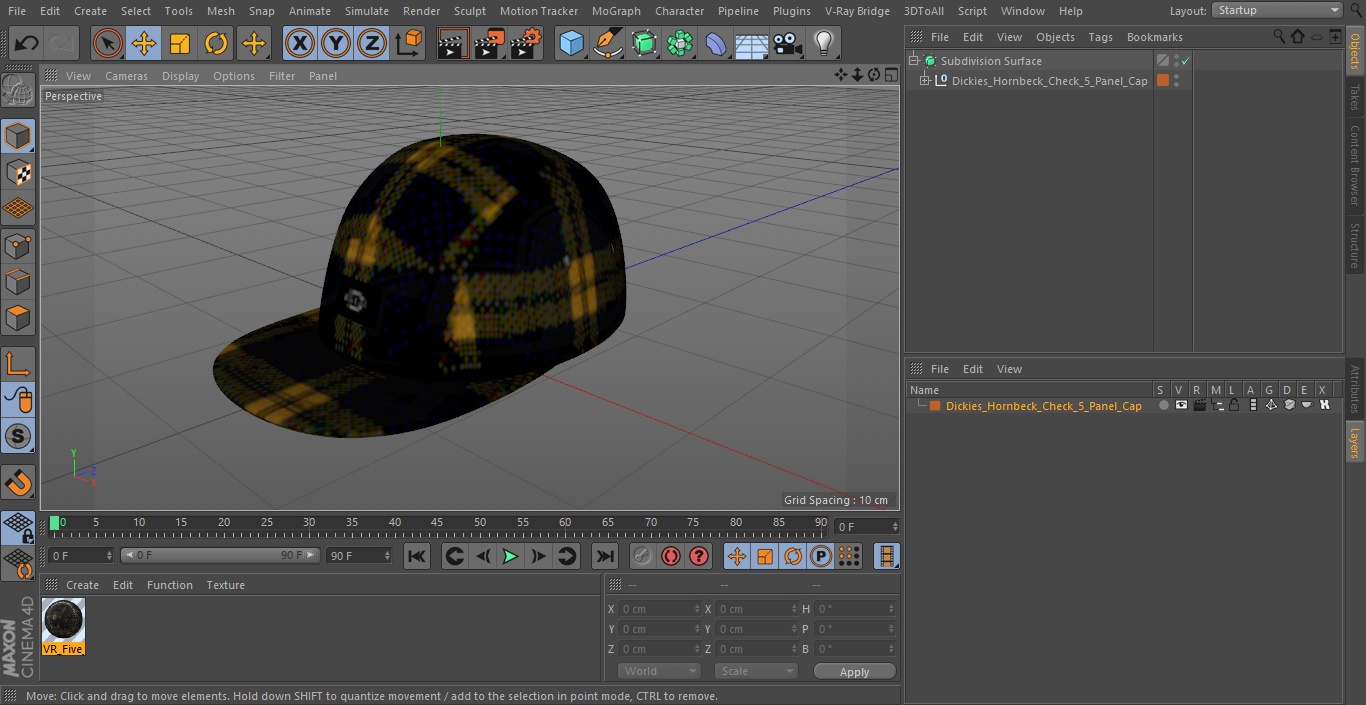The width and height of the screenshot is (1366, 705).
Task: Click the VR_Five material thumbnail
Action: (63, 621)
